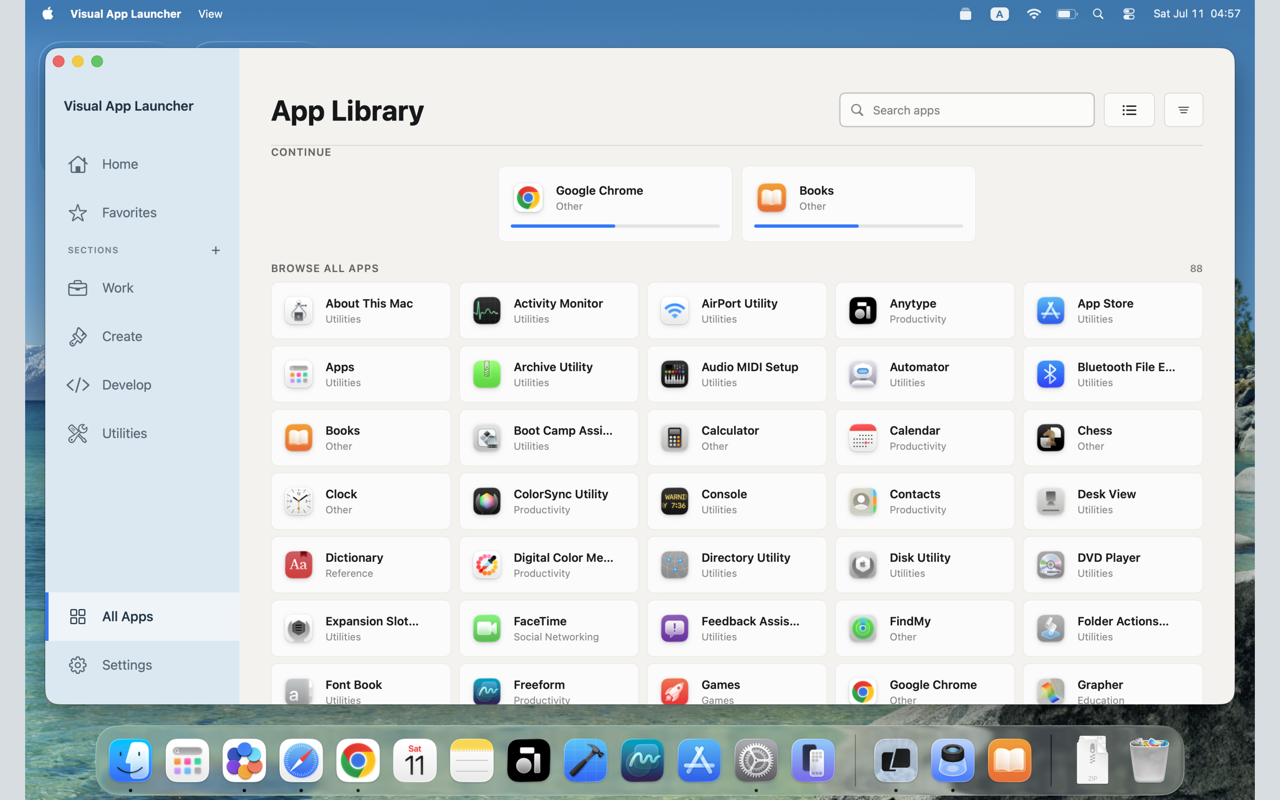1280x800 pixels.
Task: Open Expansion Slot Utility tile
Action: pos(361,628)
